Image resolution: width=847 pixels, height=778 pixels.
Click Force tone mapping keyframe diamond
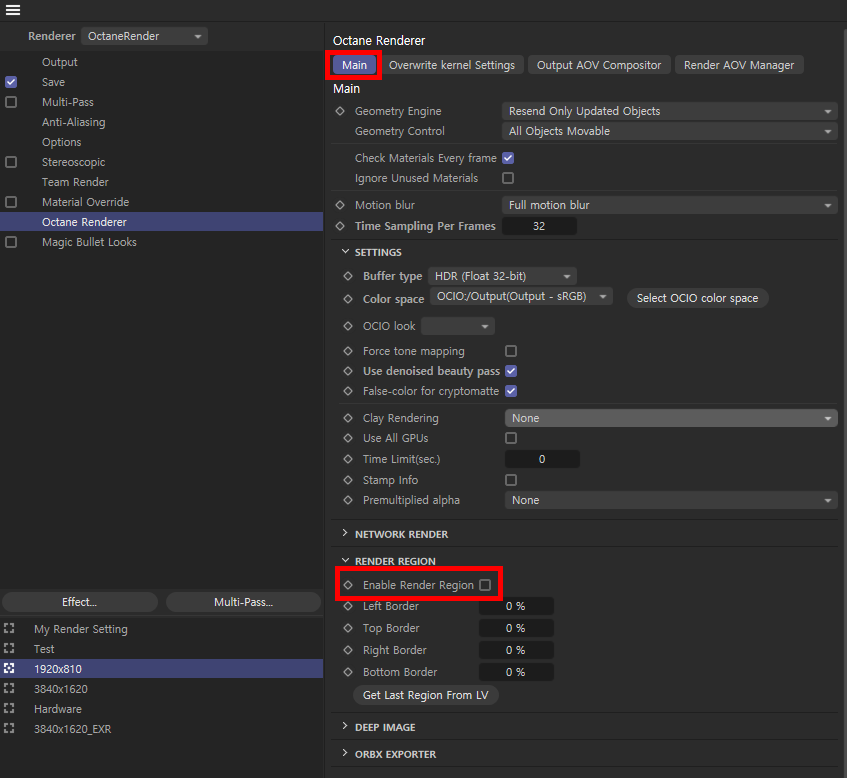point(348,351)
